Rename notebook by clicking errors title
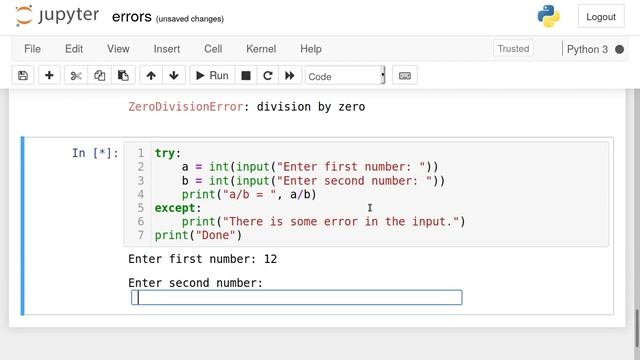Screen dimensions: 640x360 [131, 17]
